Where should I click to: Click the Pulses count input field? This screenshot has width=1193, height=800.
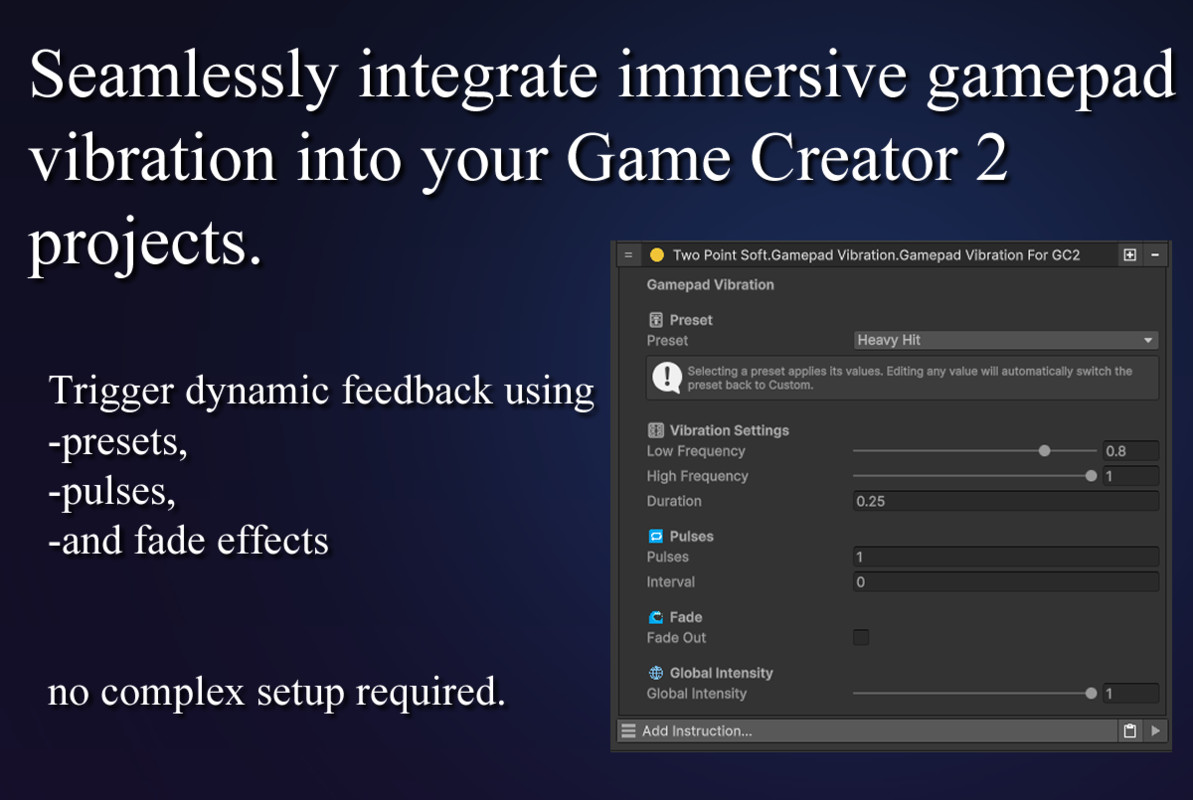[x=1006, y=556]
